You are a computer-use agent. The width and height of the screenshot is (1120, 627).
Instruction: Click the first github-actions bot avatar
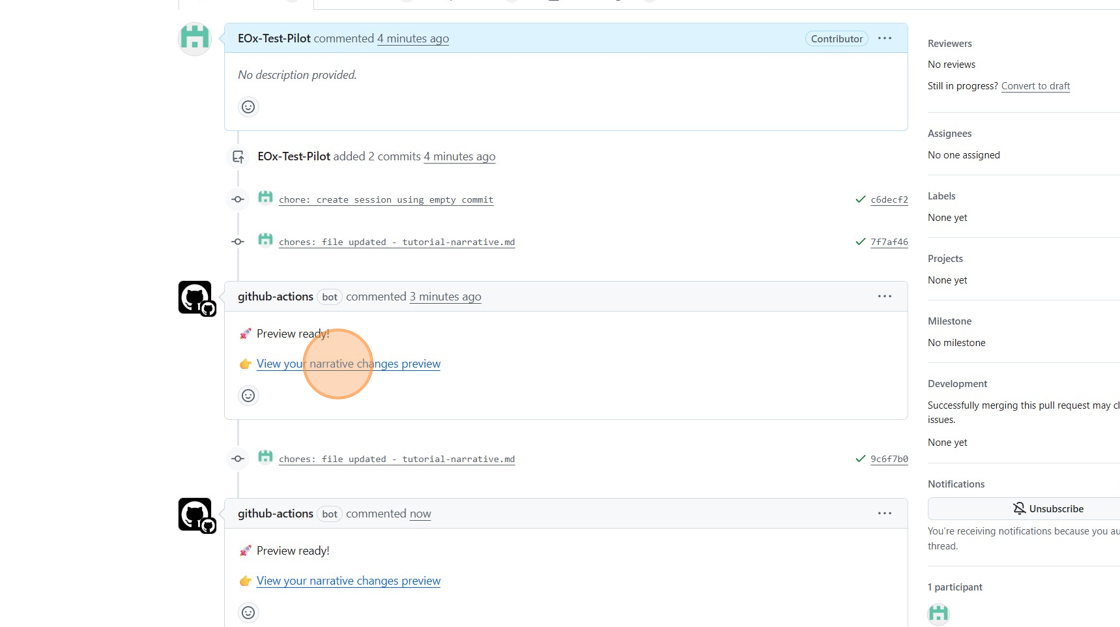tap(196, 298)
